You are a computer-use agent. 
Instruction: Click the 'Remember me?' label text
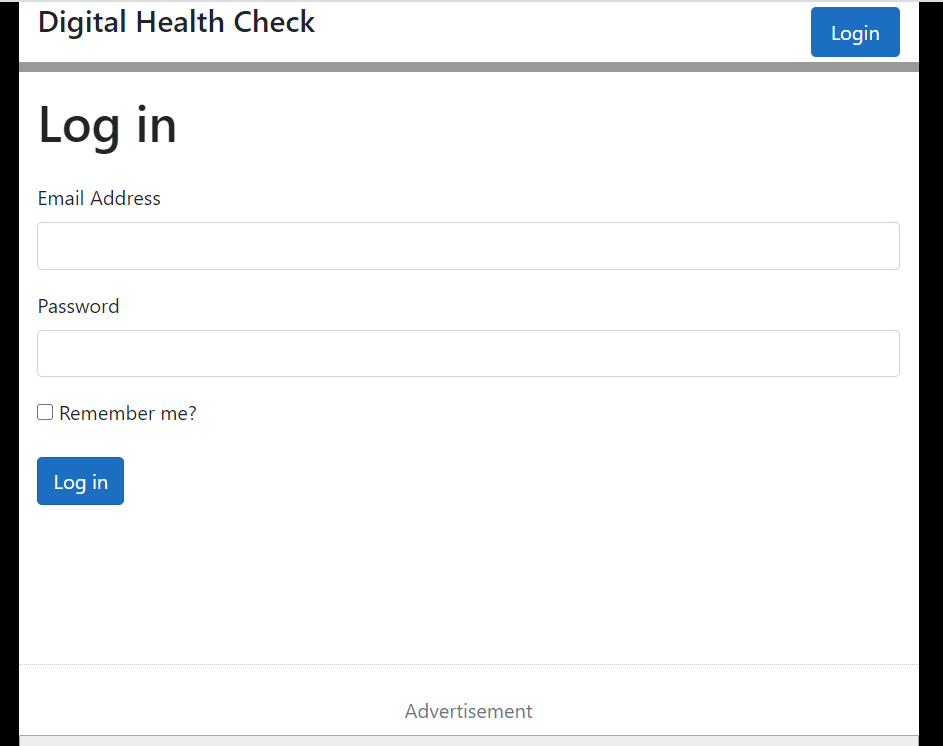coord(127,413)
